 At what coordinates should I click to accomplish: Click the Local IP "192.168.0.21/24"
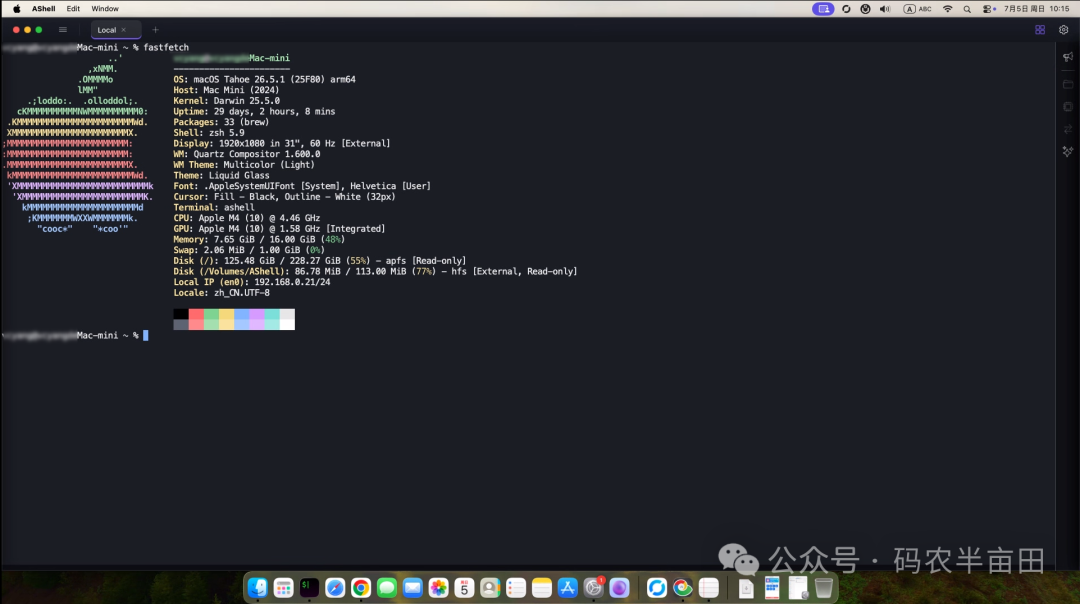coord(292,282)
